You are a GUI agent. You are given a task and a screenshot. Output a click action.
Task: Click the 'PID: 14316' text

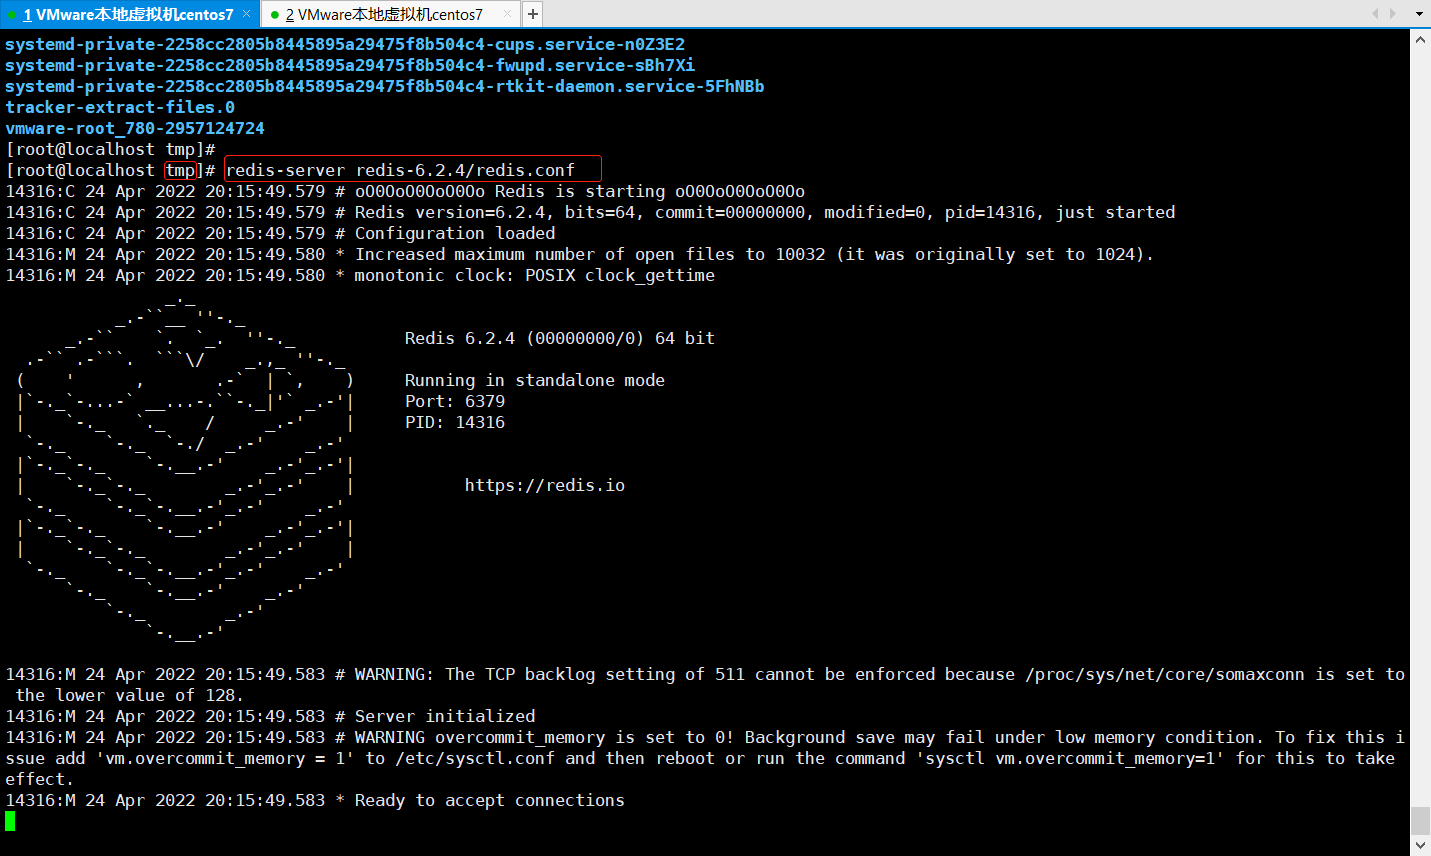(x=455, y=422)
